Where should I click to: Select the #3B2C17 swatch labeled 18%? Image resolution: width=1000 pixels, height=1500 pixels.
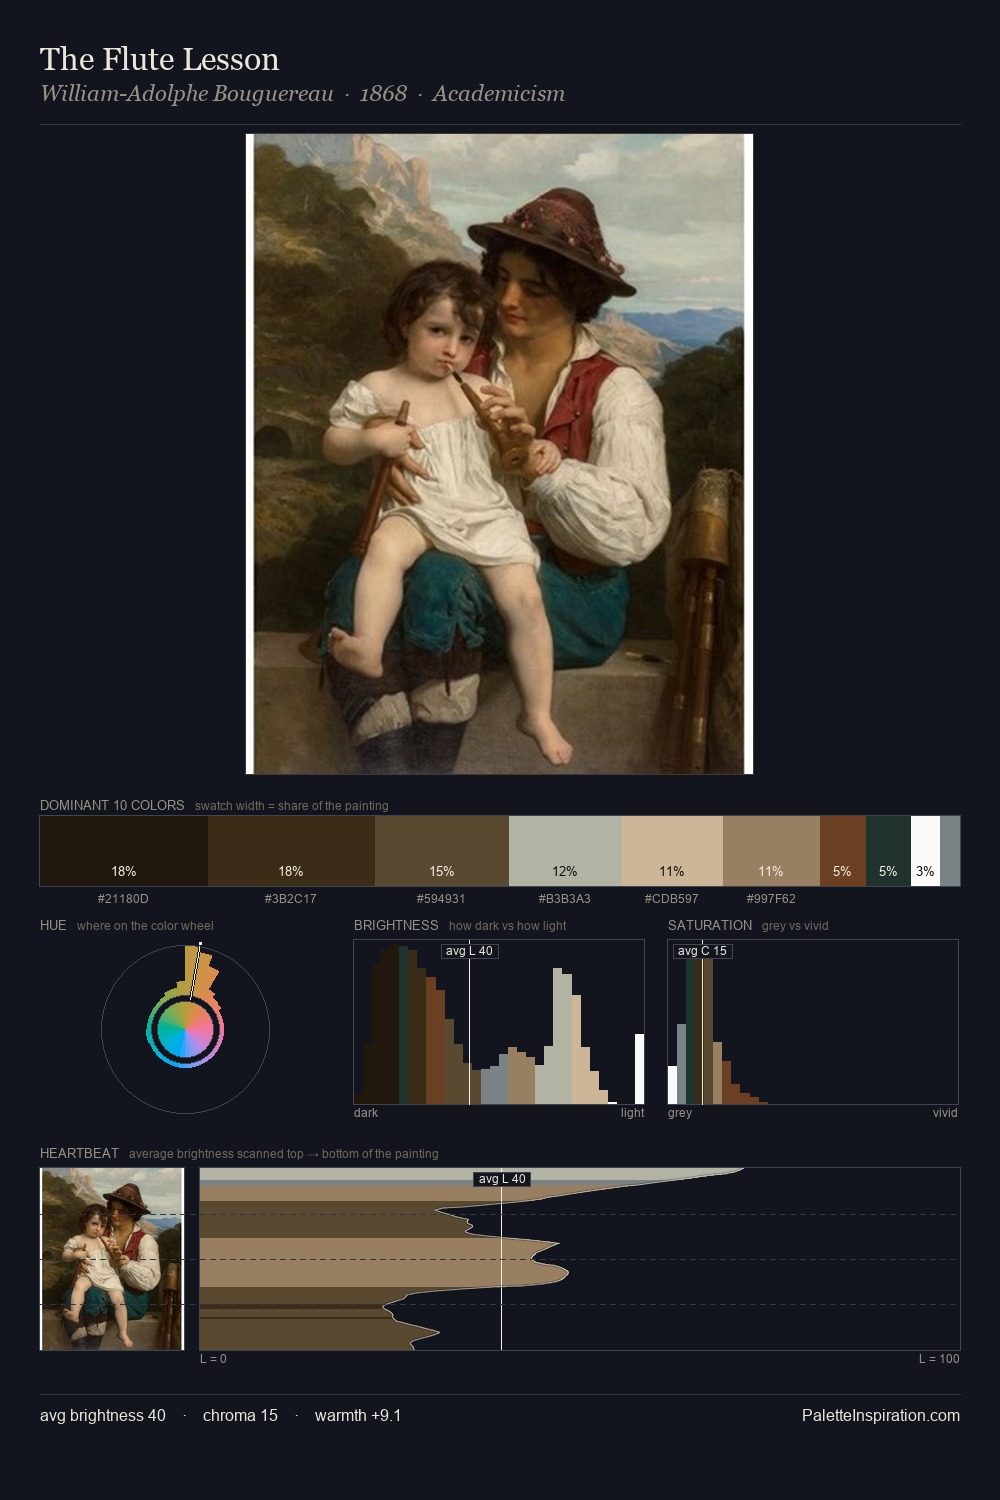click(291, 851)
